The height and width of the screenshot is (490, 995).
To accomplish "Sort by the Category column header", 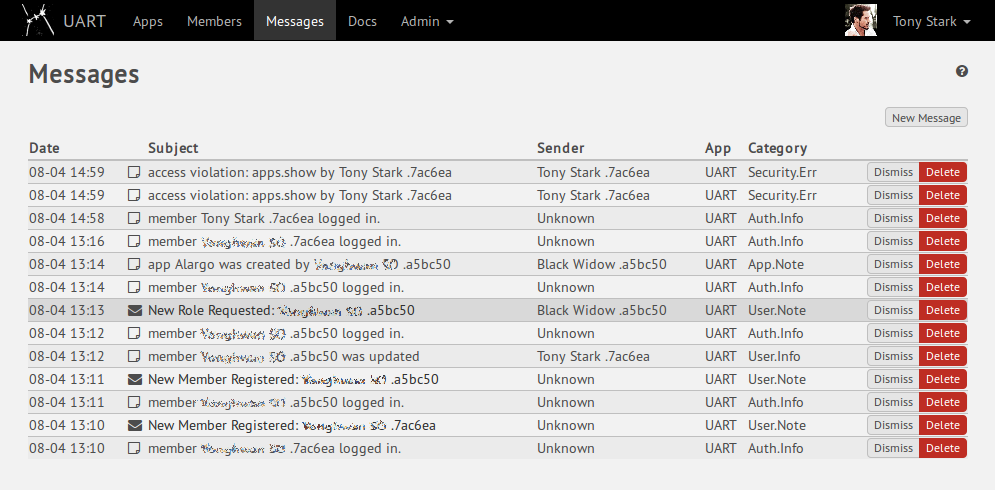I will [x=777, y=148].
